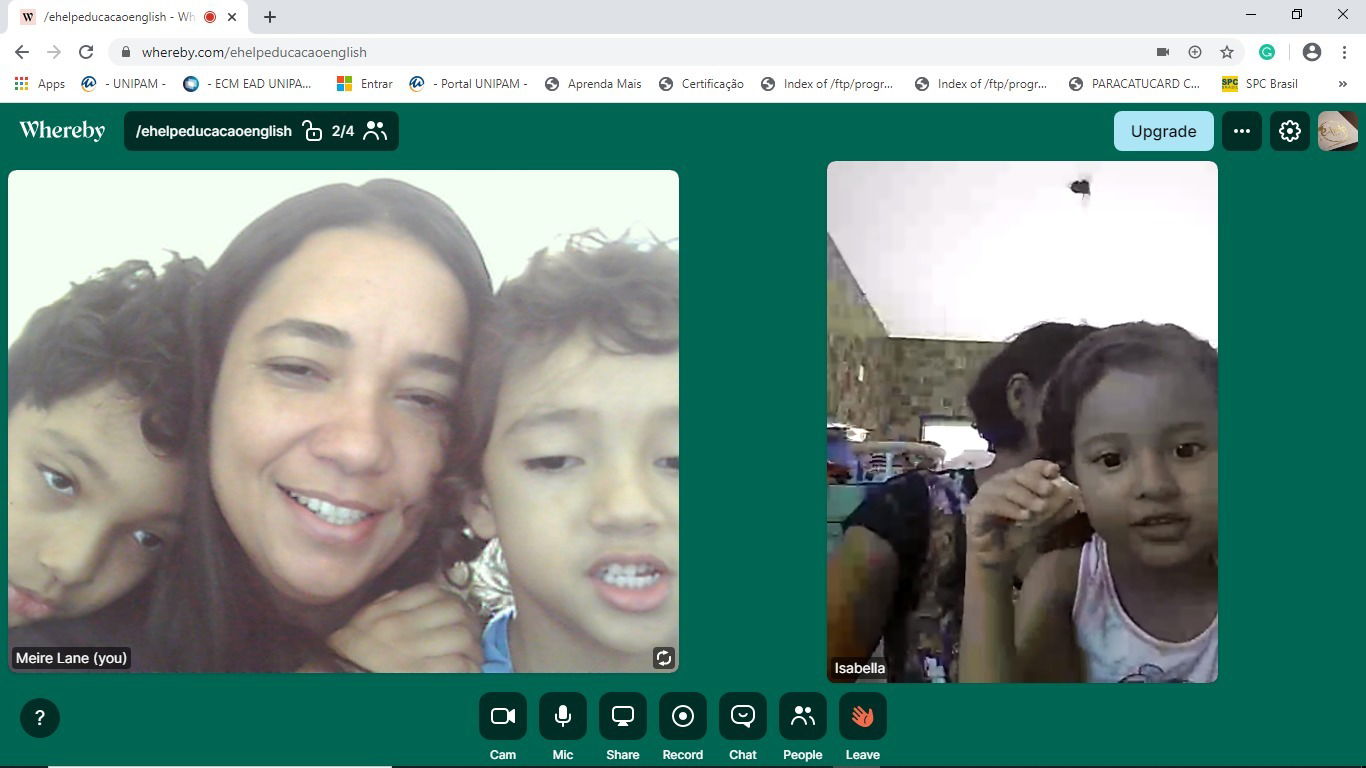
Task: Leave the meeting
Action: click(x=863, y=716)
